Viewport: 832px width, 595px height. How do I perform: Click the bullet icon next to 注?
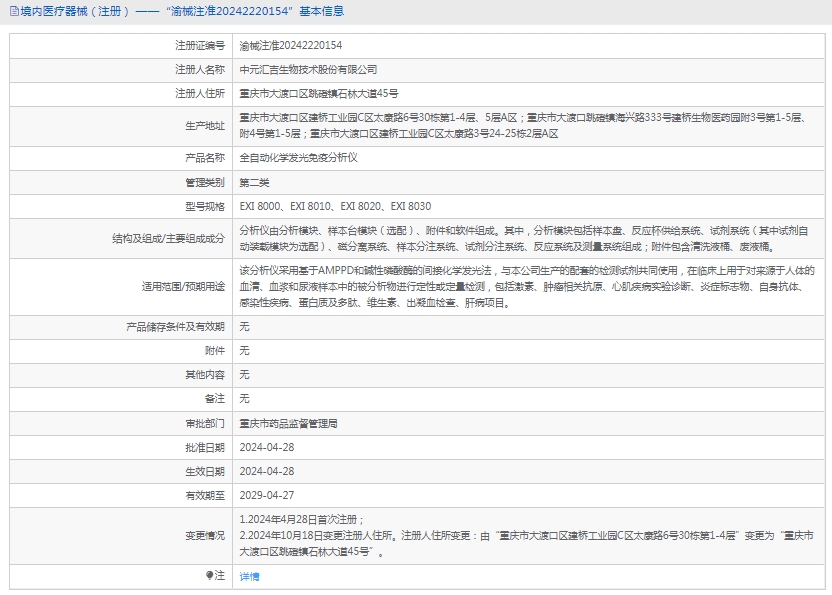coord(210,575)
